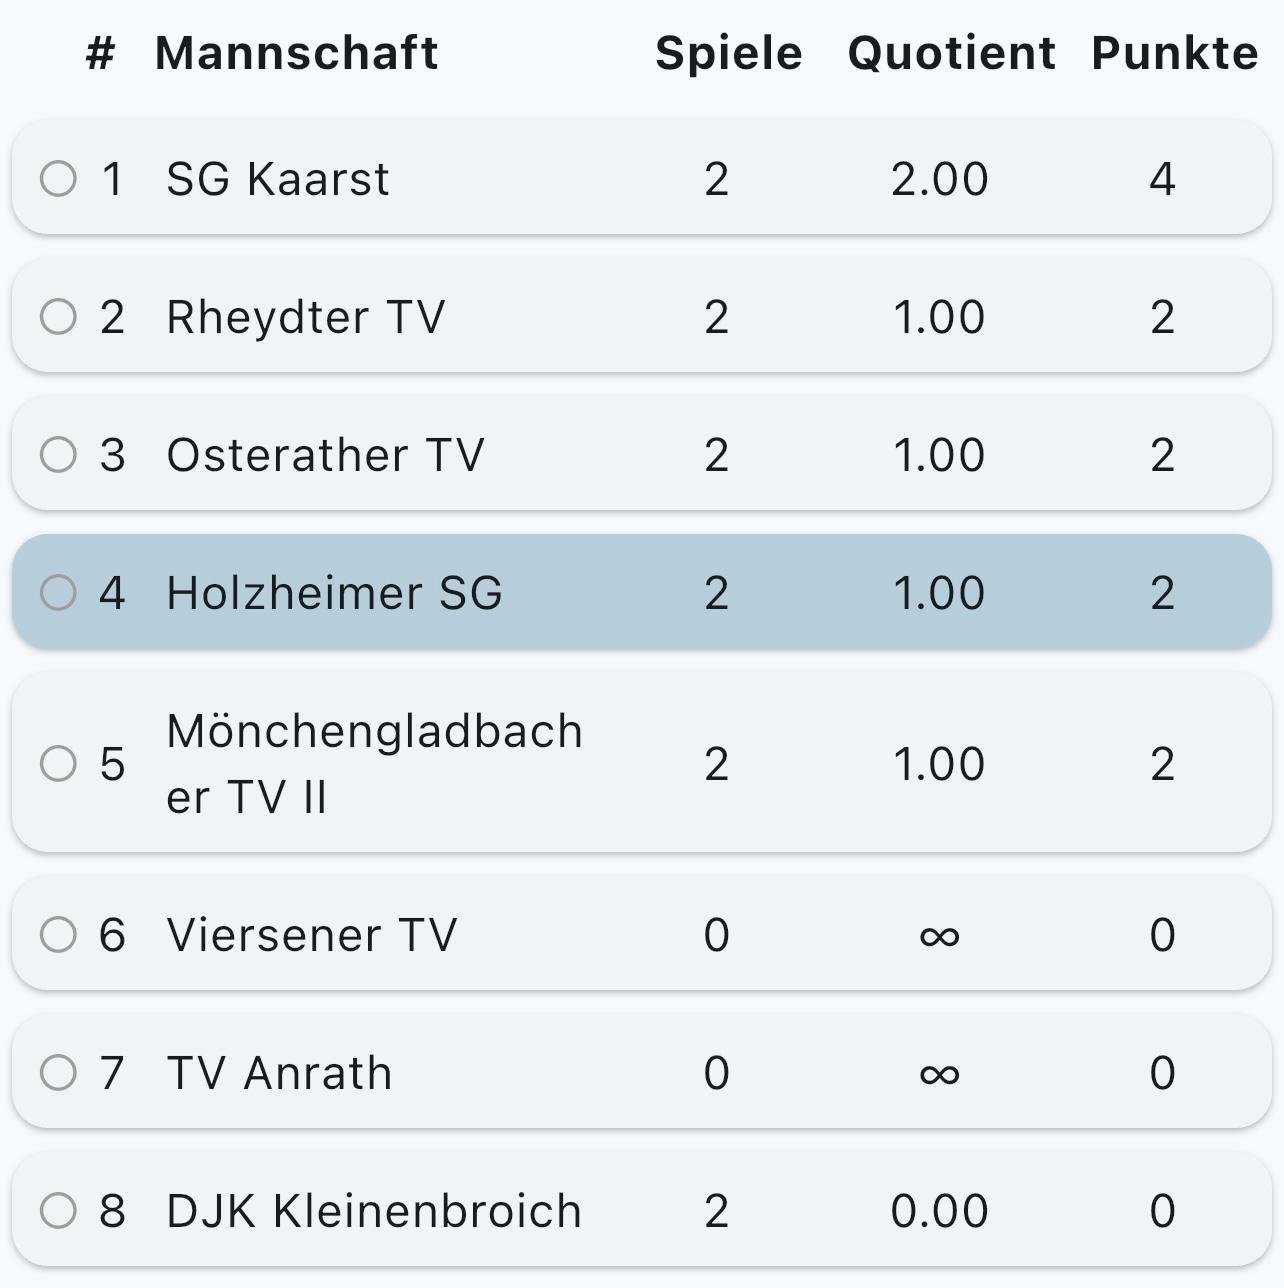Click the Mannschaft column header
This screenshot has height=1288, width=1284.
[296, 53]
